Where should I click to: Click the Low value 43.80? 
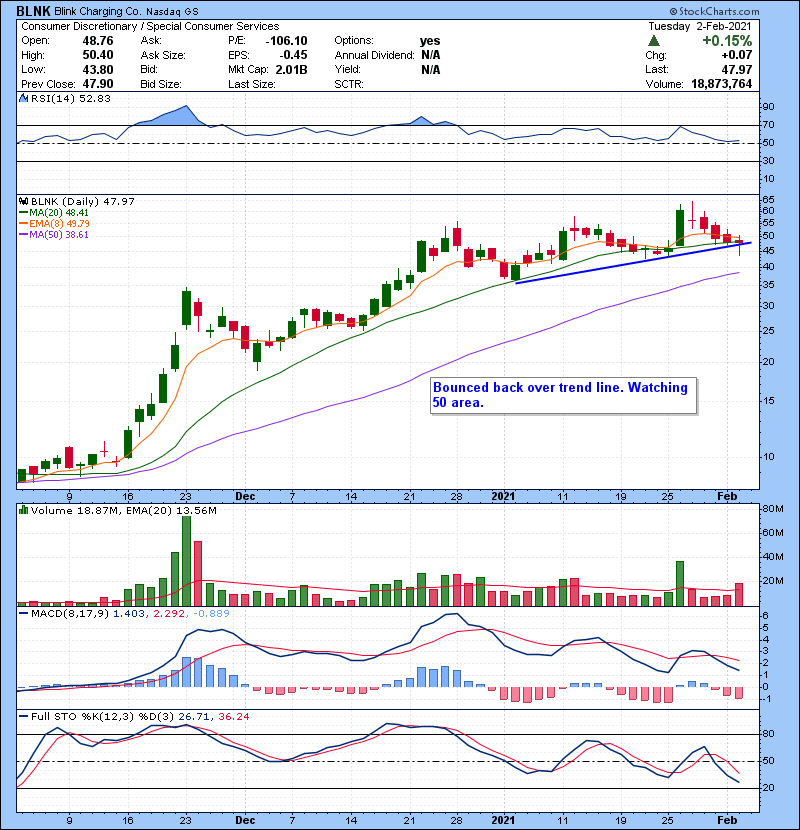pos(97,69)
